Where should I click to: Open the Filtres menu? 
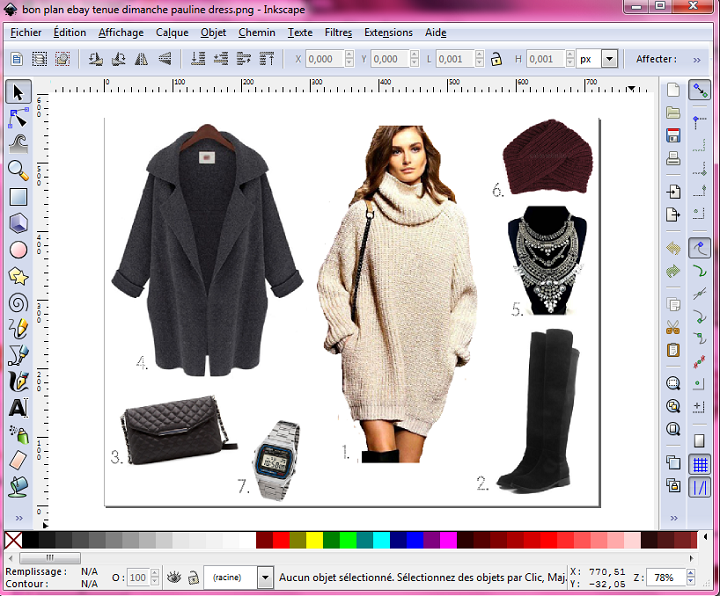[338, 32]
